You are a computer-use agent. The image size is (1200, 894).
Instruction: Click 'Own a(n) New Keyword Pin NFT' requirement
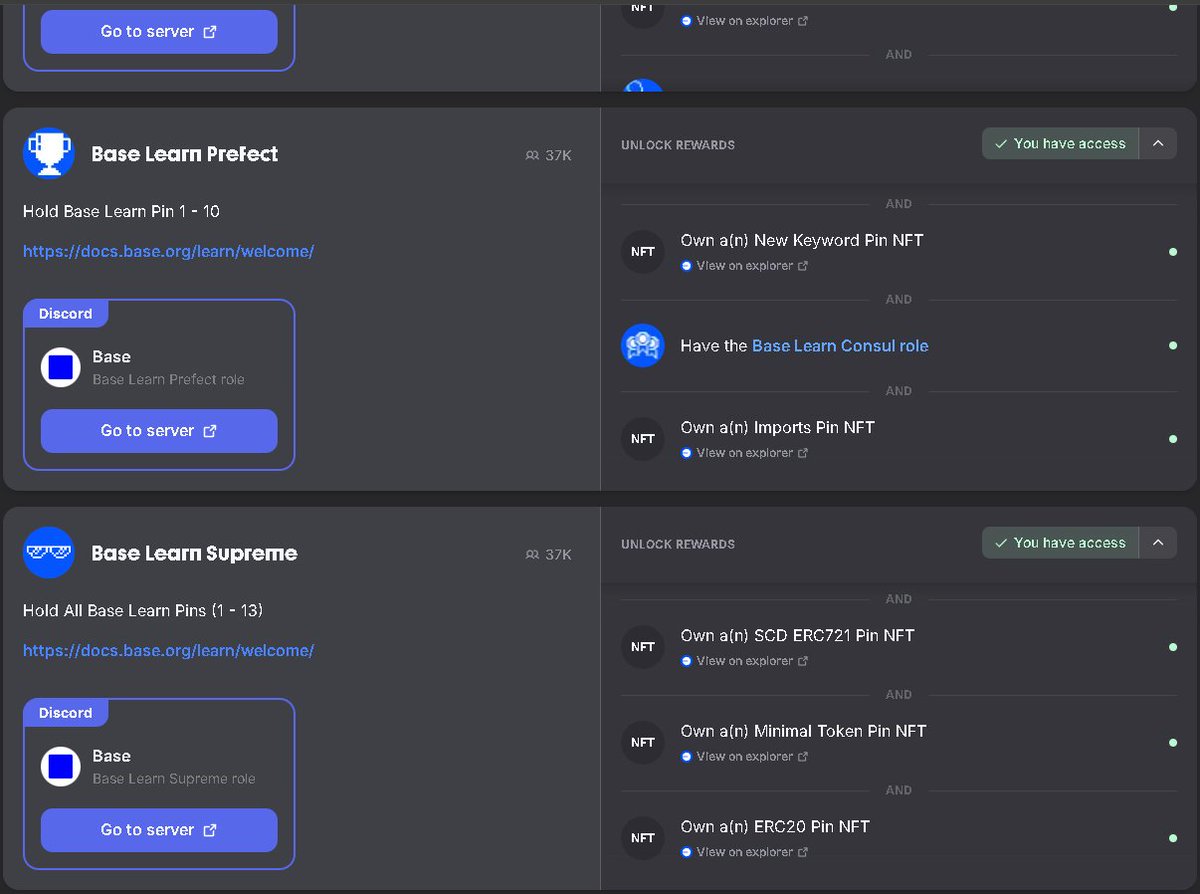(802, 240)
